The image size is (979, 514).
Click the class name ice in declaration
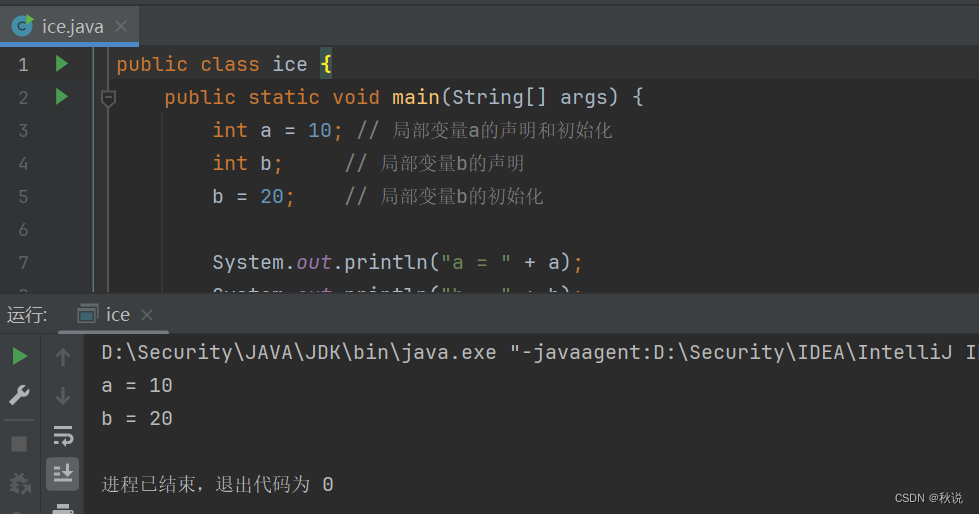pyautogui.click(x=290, y=64)
